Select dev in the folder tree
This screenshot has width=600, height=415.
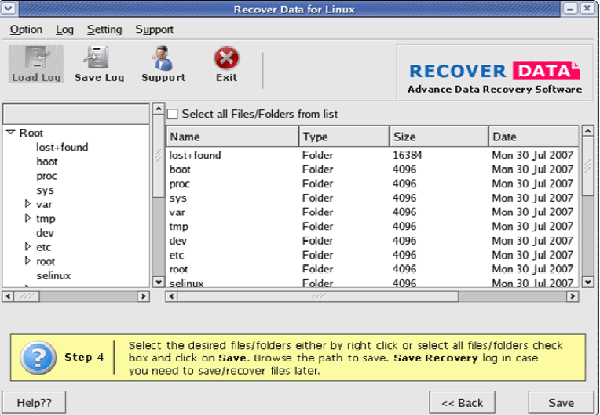(45, 233)
